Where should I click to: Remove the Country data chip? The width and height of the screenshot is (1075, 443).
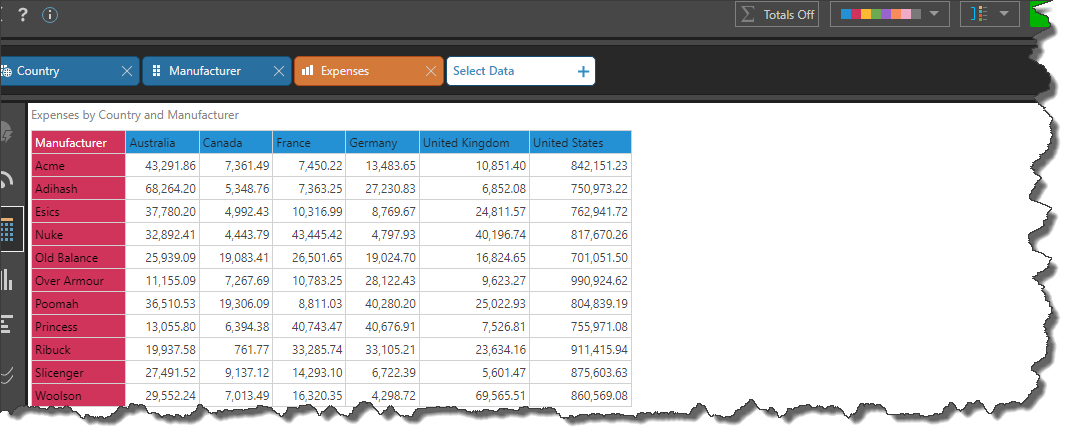click(126, 71)
